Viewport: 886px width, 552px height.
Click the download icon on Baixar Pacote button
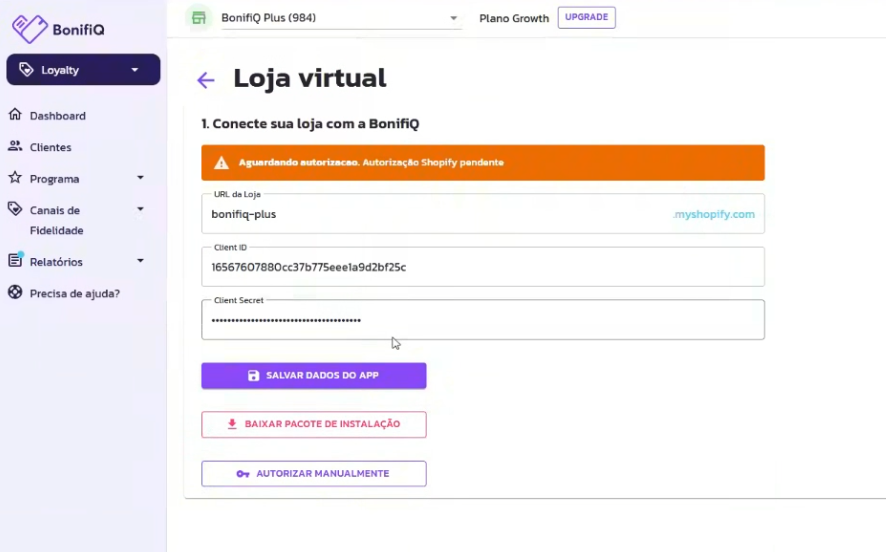tap(232, 424)
